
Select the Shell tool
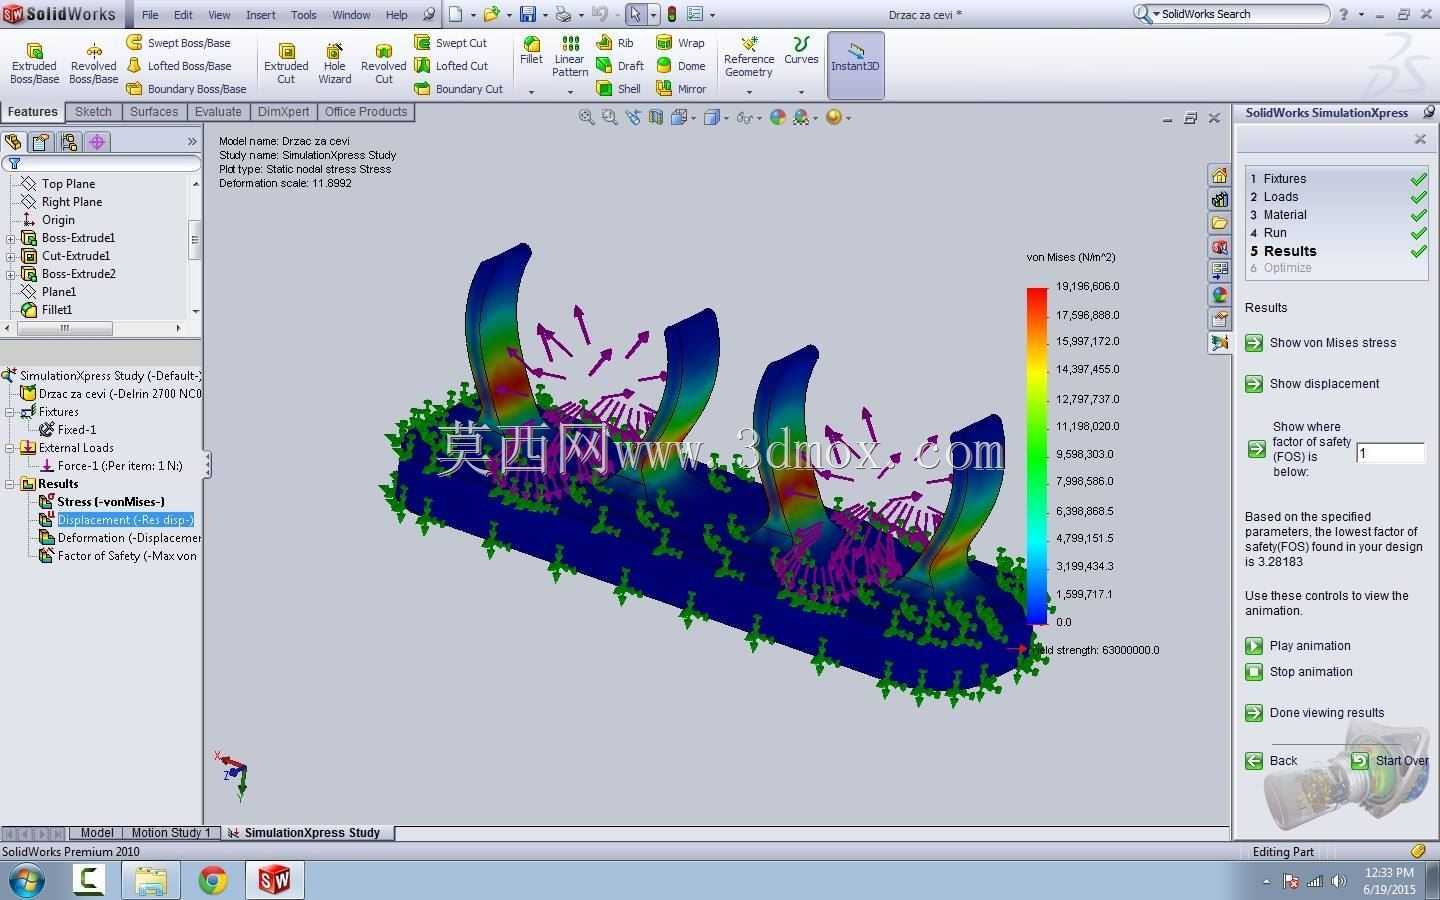click(x=618, y=89)
